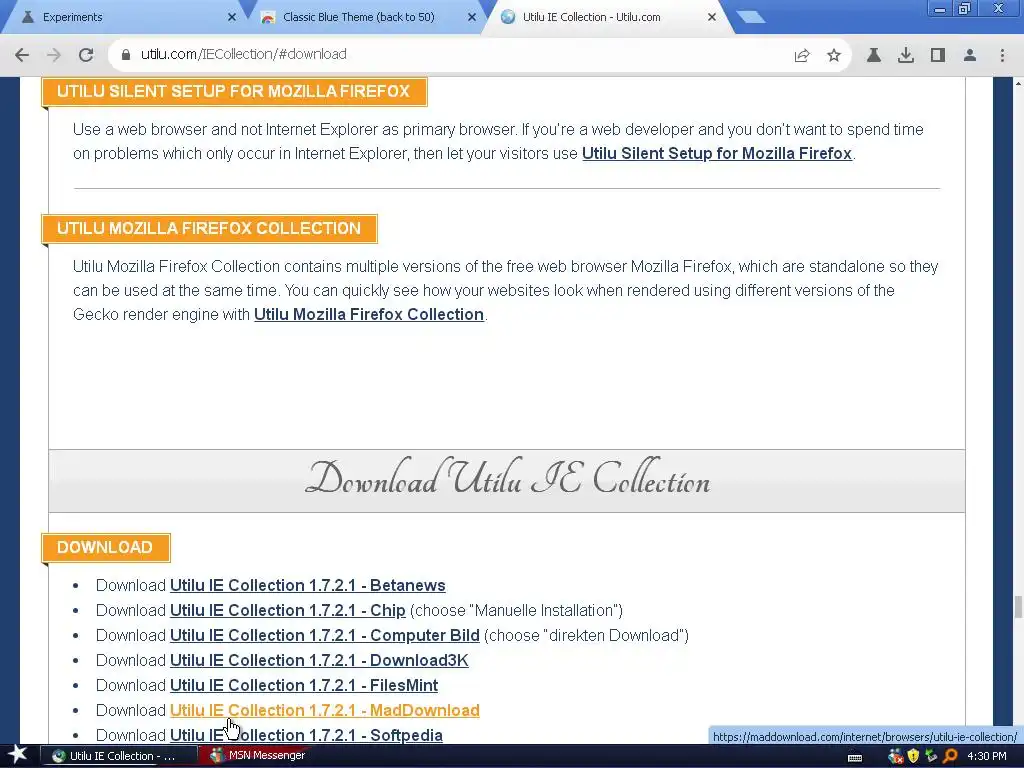
Task: Open MSN Messenger taskbar button
Action: 258,756
